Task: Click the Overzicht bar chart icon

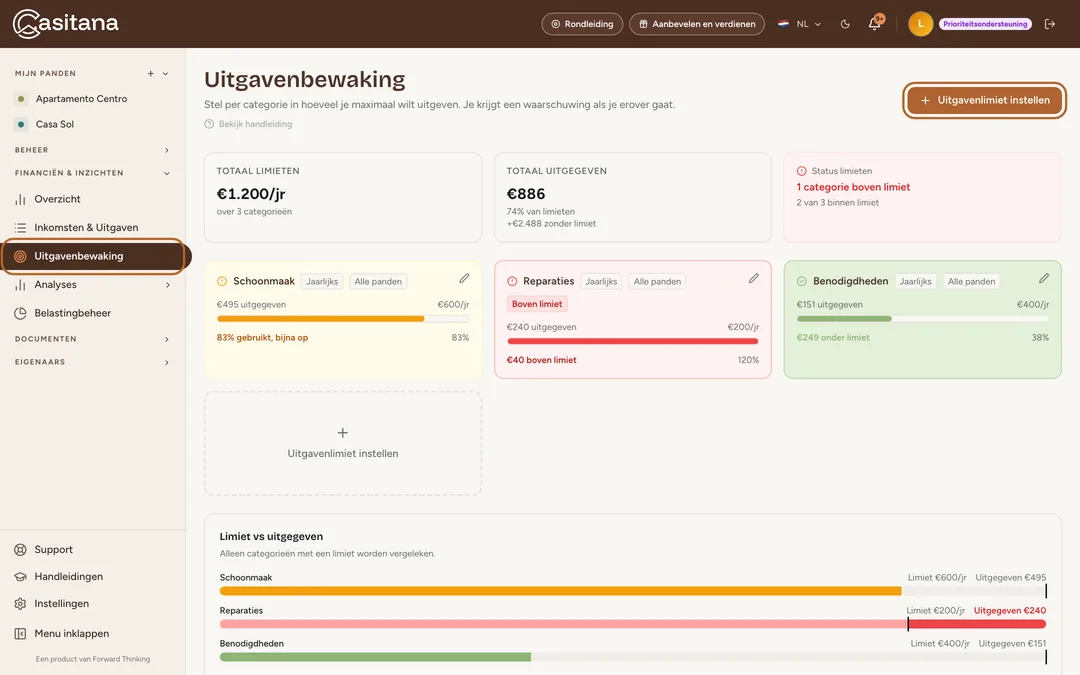Action: [x=20, y=199]
